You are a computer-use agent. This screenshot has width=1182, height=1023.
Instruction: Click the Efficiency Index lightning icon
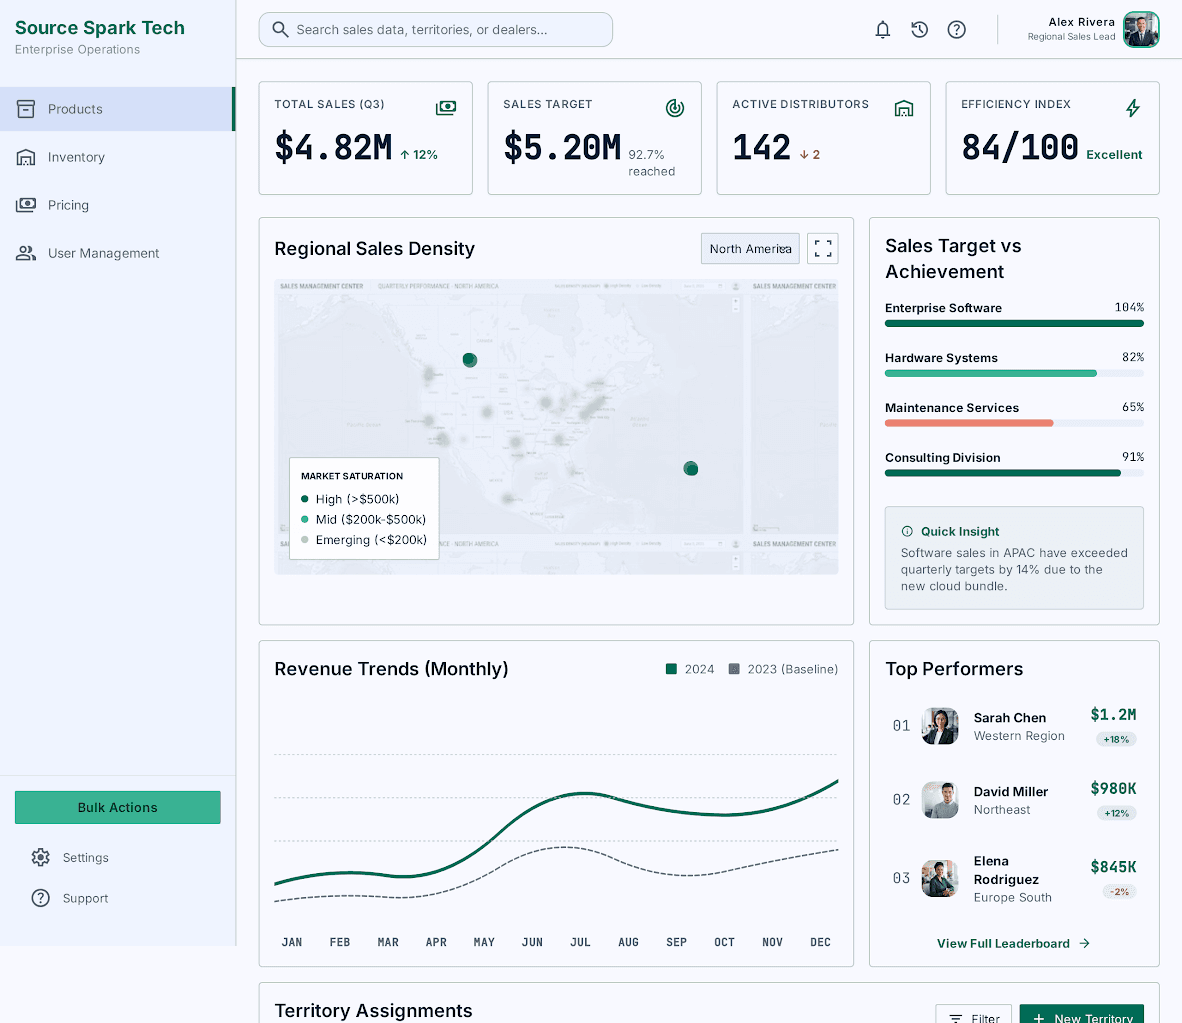tap(1133, 108)
